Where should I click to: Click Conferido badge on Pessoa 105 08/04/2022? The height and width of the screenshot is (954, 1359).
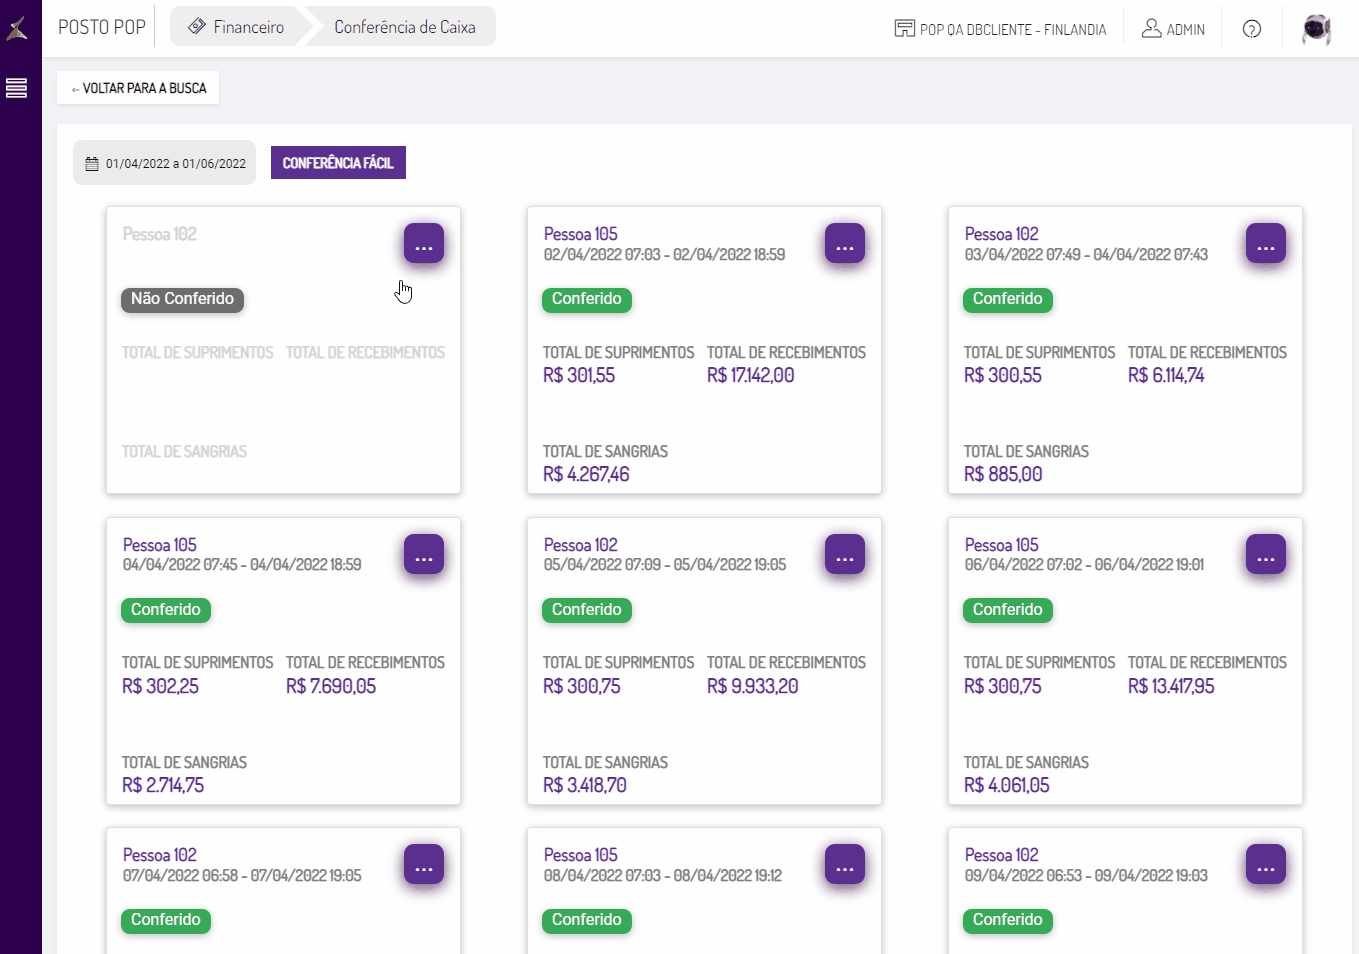587,920
